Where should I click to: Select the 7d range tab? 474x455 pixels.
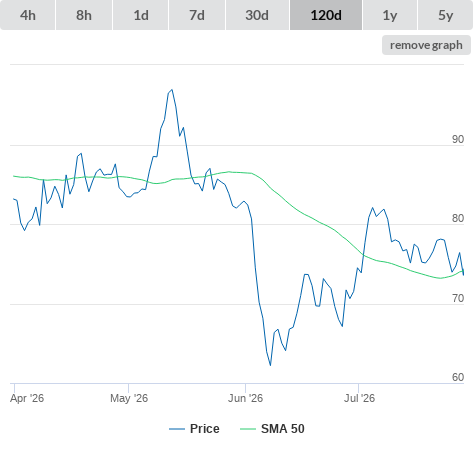tap(197, 15)
